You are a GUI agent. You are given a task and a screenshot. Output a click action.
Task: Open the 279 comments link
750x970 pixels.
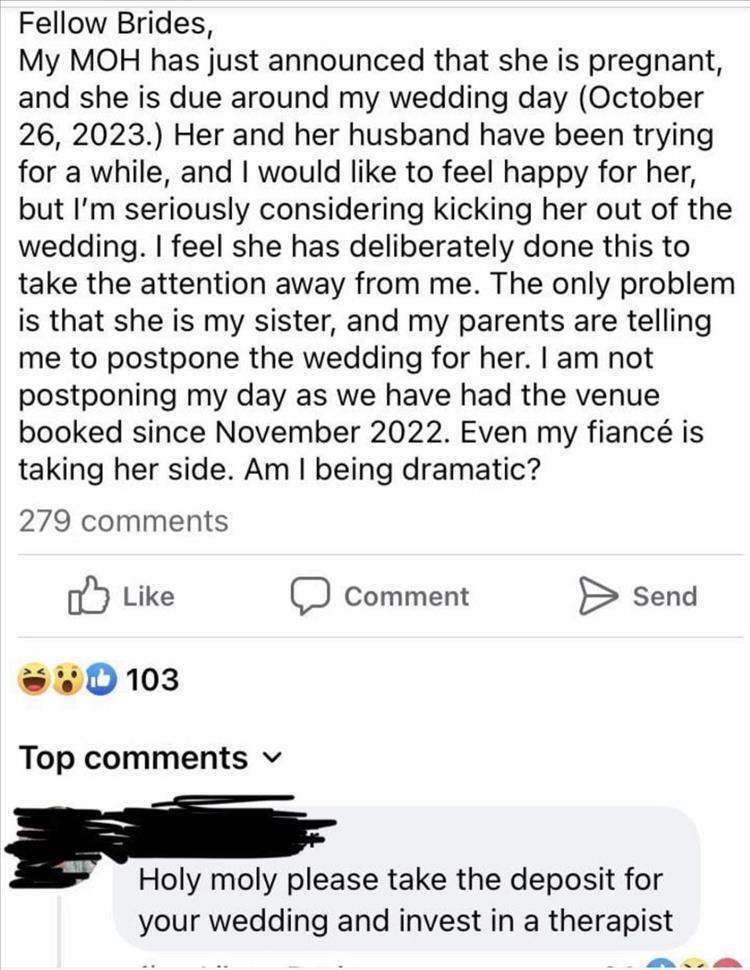coord(124,521)
